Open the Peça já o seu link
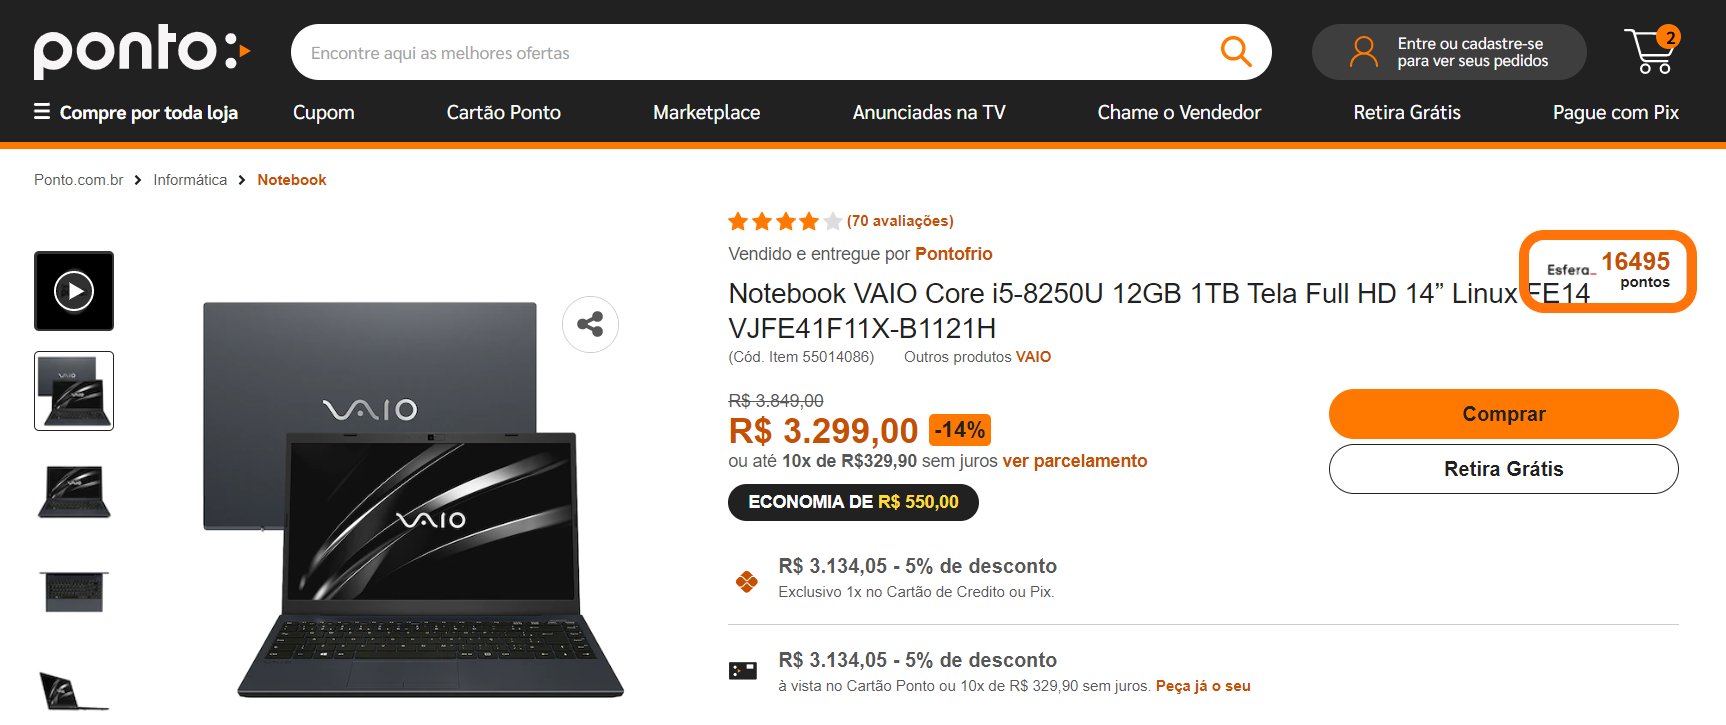The image size is (1726, 725). (x=1203, y=686)
